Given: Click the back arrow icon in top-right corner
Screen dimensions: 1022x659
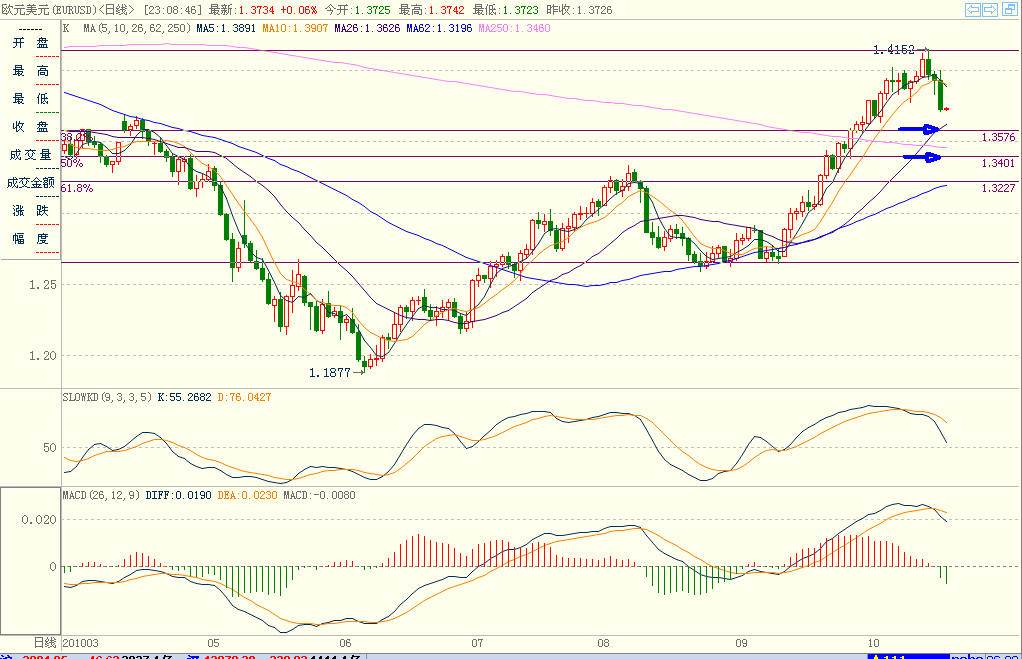Looking at the screenshot, I should click(x=973, y=9).
